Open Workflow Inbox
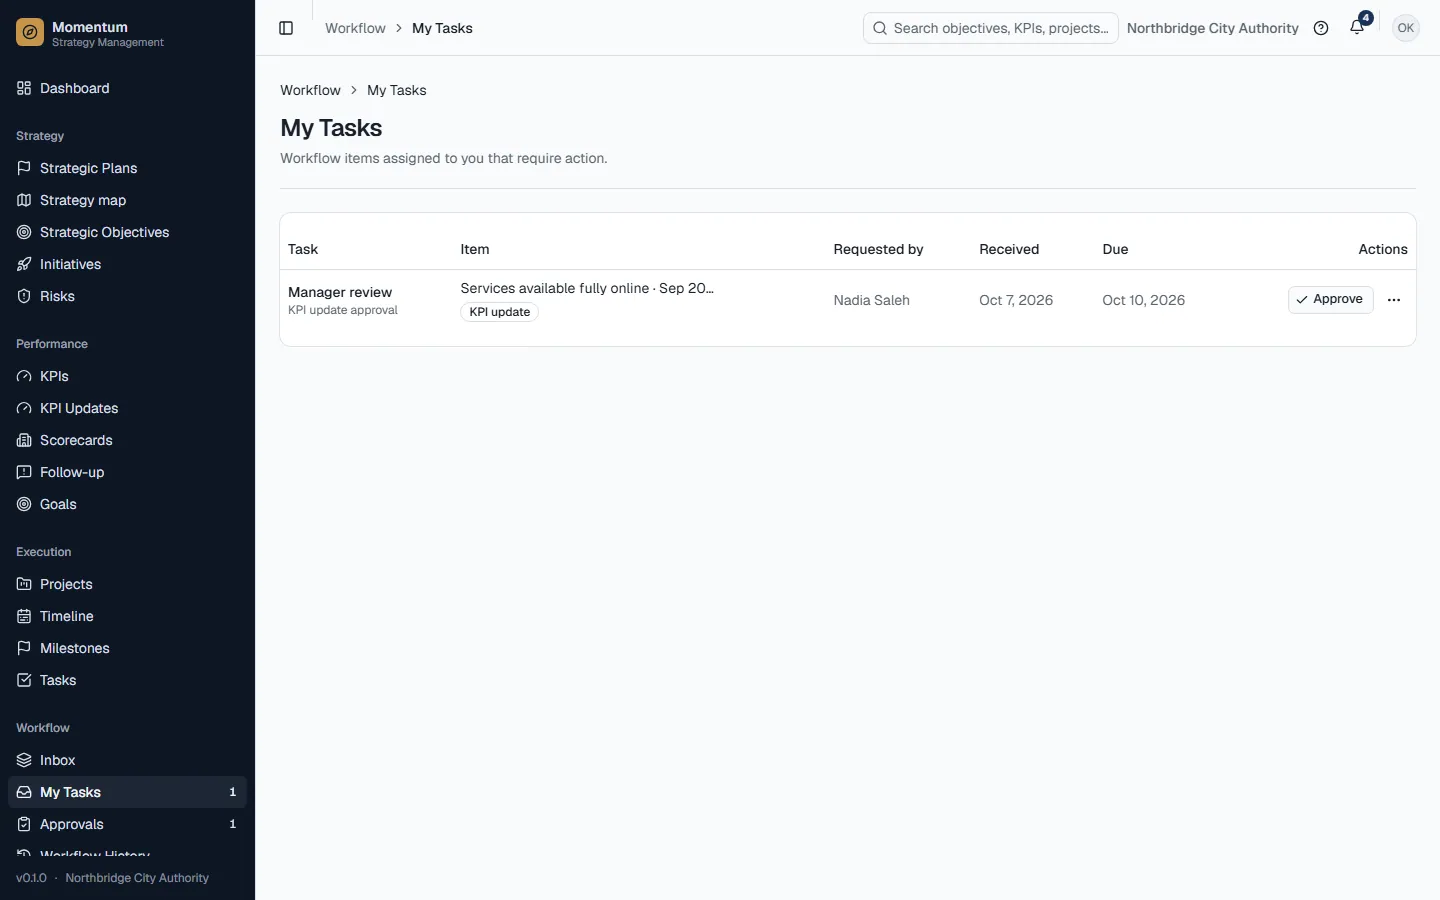 pos(127,760)
